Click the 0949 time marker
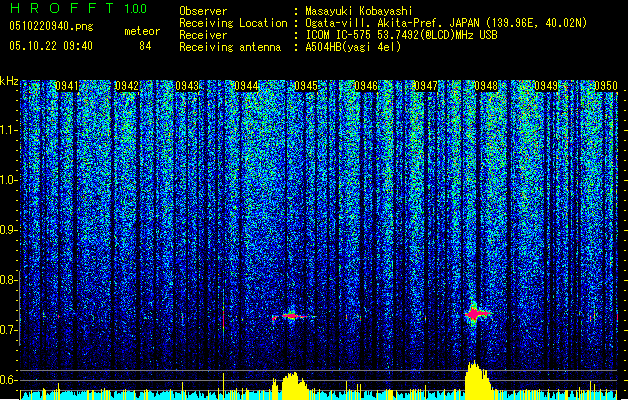The height and width of the screenshot is (400, 629). pyautogui.click(x=546, y=86)
